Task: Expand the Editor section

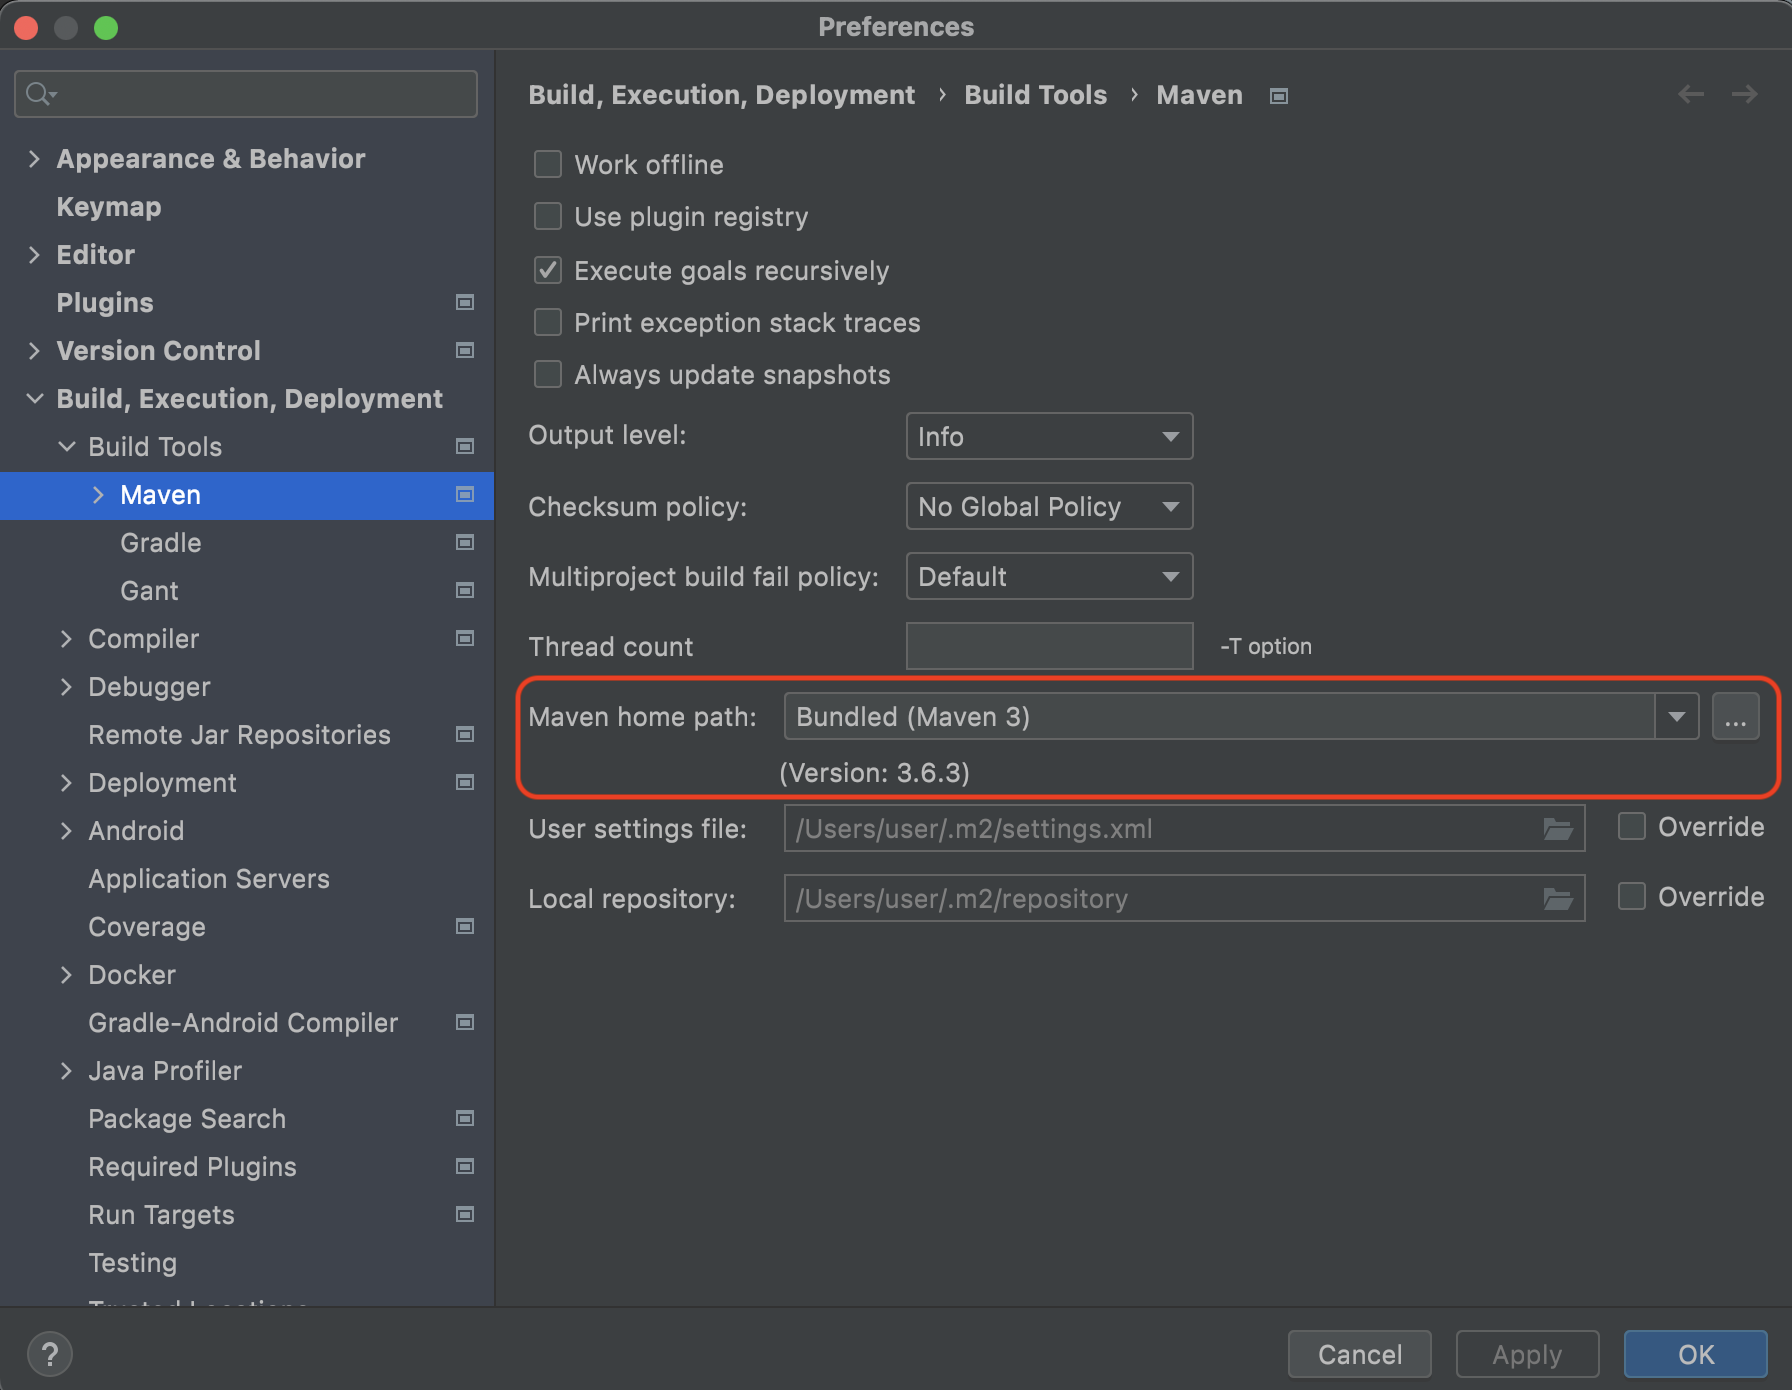Action: click(34, 255)
